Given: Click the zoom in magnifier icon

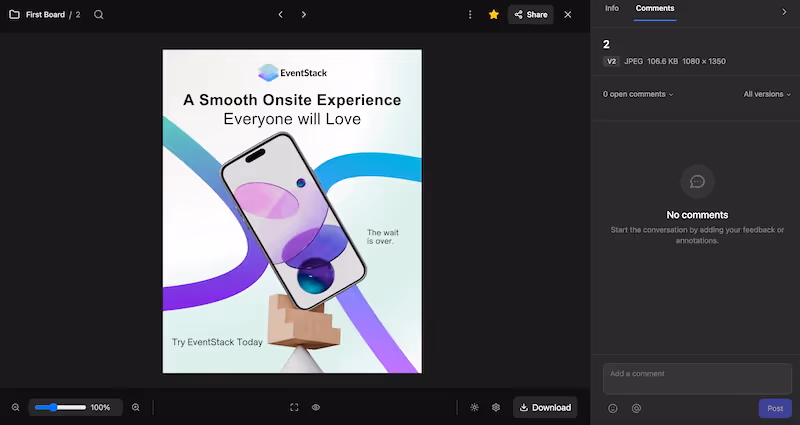Looking at the screenshot, I should point(136,407).
